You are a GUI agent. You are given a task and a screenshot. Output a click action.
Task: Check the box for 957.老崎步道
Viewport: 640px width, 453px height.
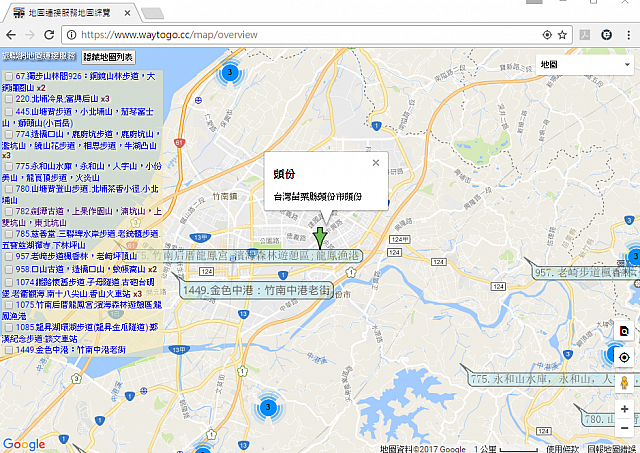(9, 256)
